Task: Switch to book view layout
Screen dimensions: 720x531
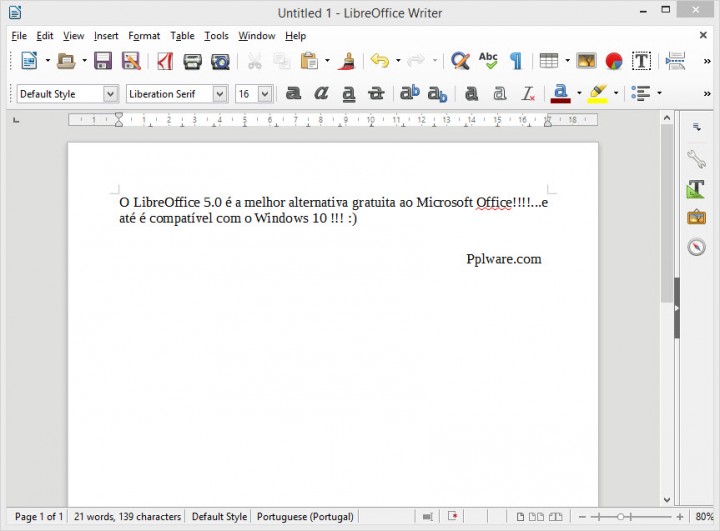Action: point(556,517)
